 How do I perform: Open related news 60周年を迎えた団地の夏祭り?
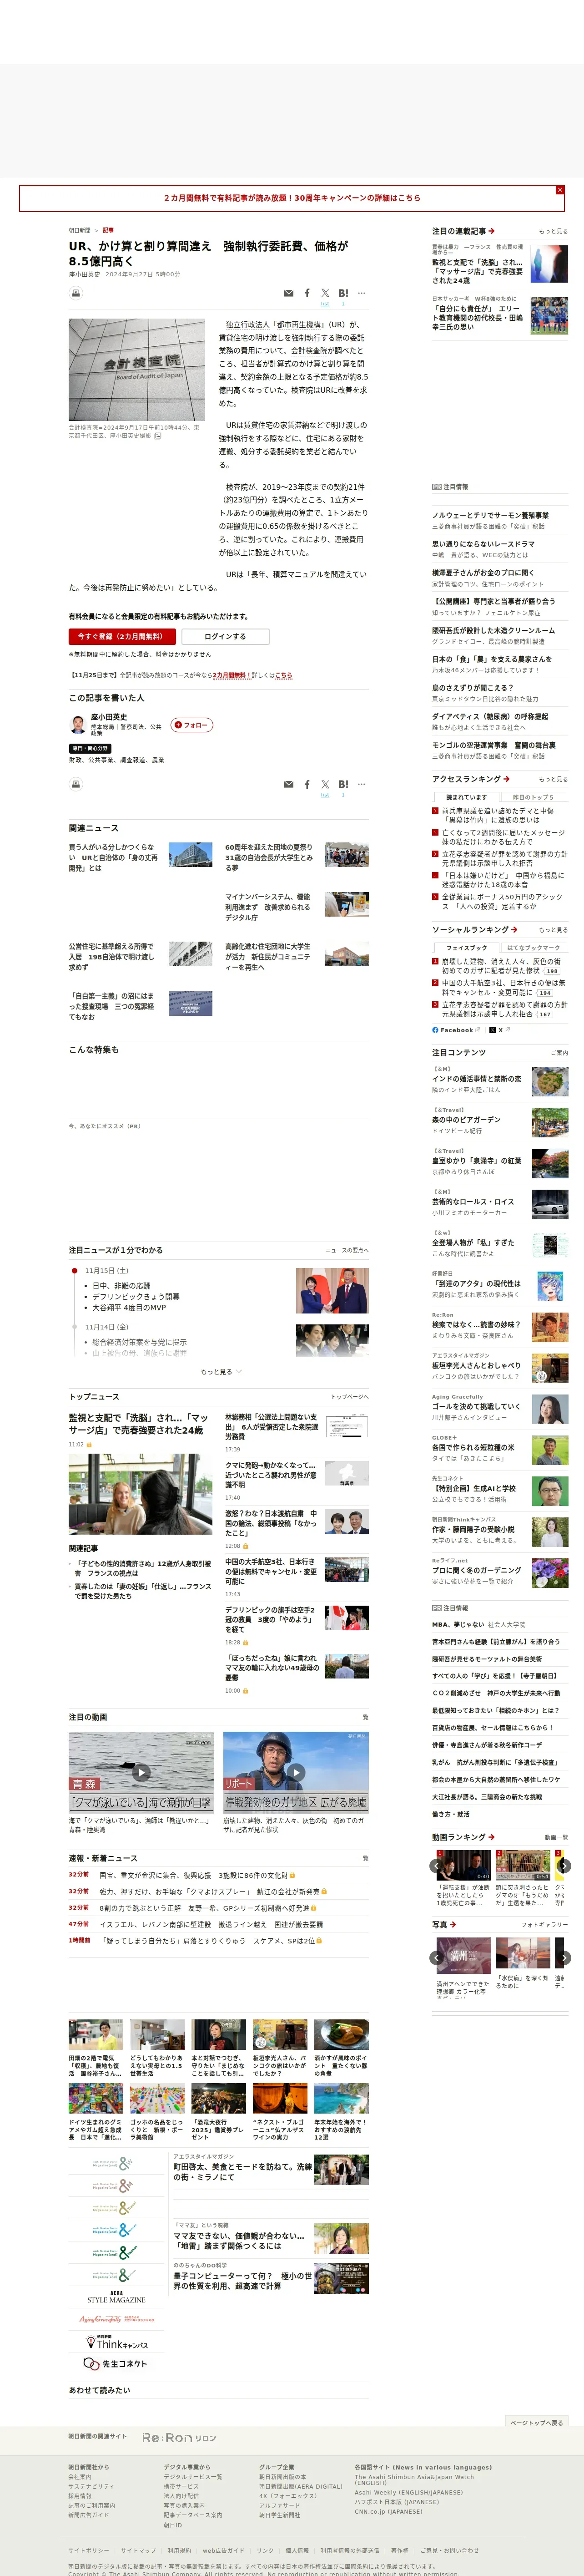[x=268, y=857]
